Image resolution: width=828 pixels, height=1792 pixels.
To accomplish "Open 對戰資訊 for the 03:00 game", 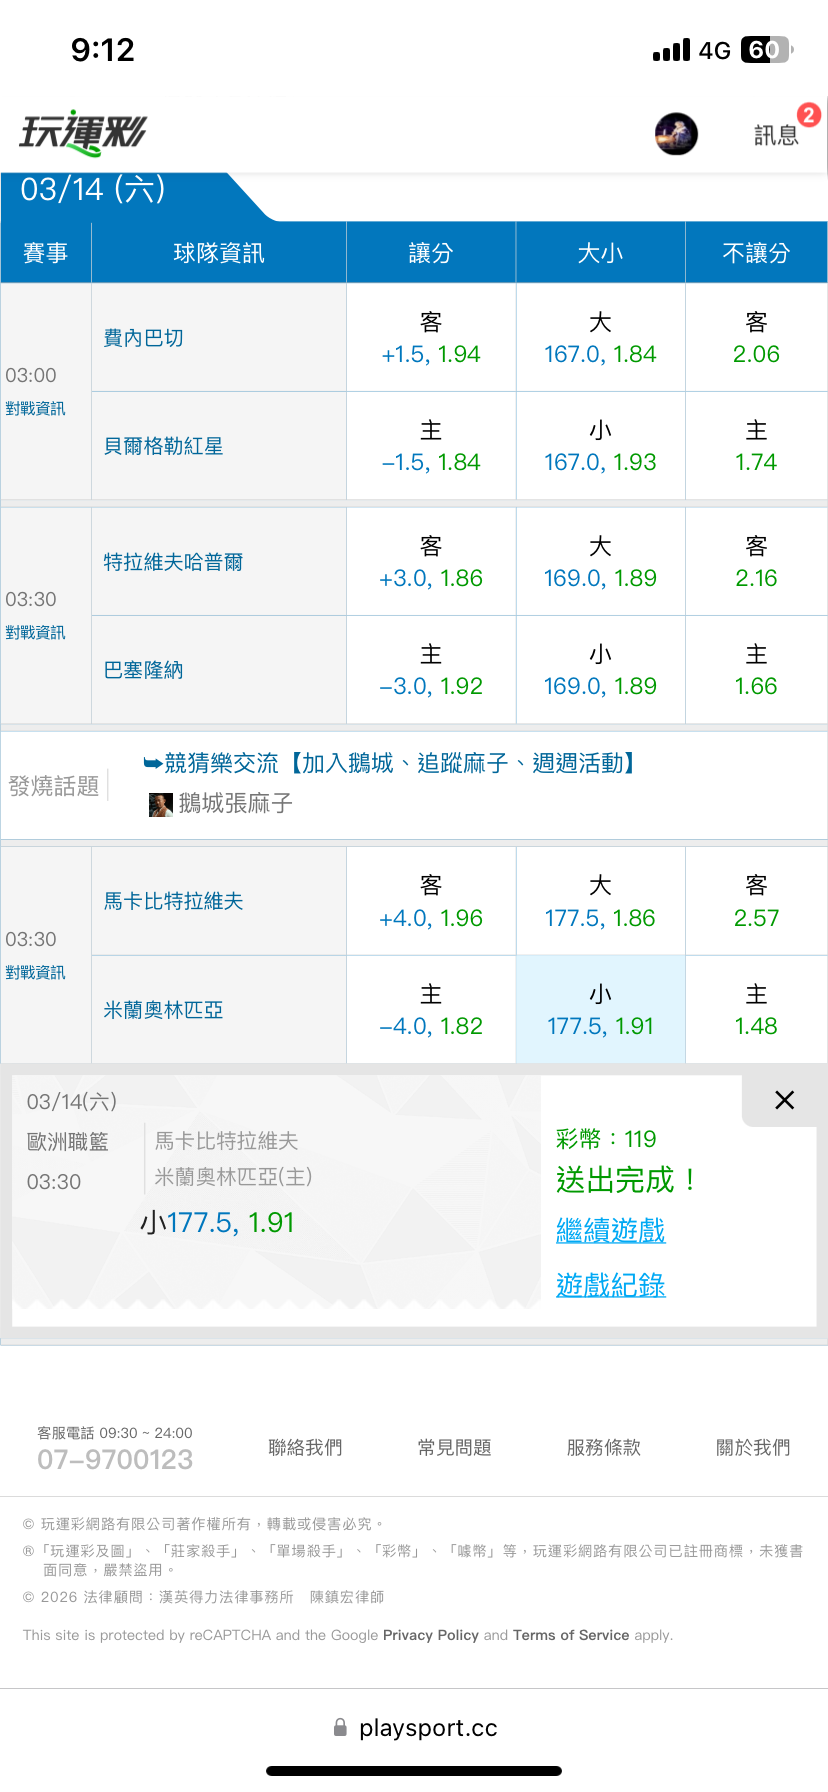I will (35, 409).
